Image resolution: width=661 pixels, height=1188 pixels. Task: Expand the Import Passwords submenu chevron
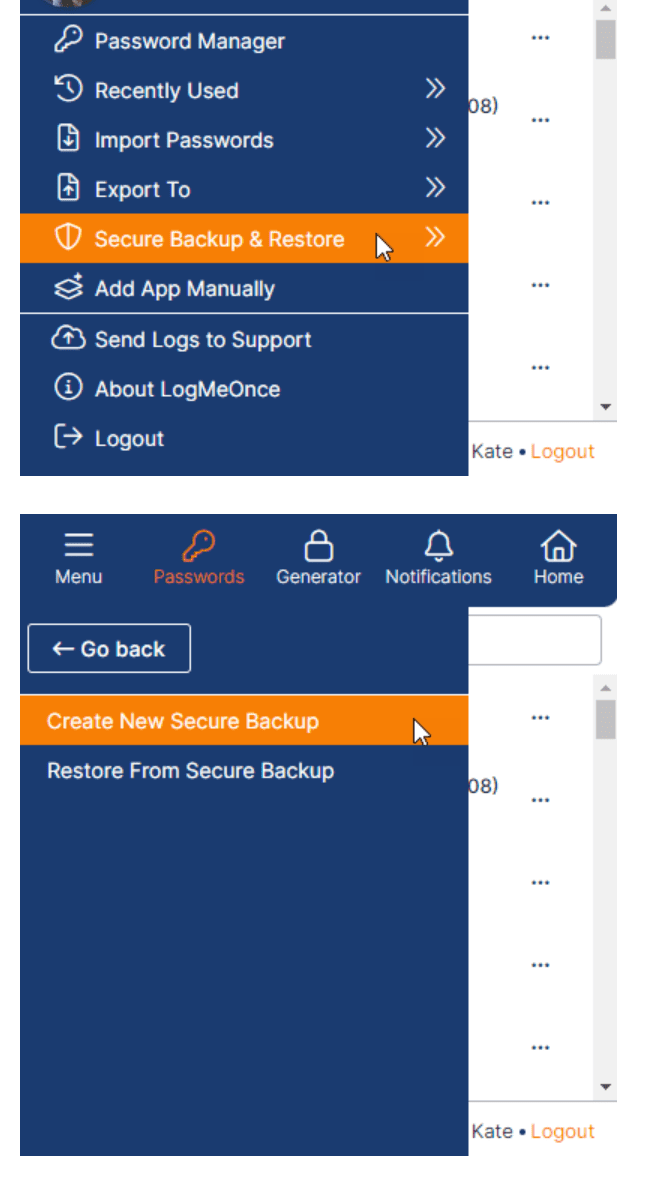click(435, 138)
